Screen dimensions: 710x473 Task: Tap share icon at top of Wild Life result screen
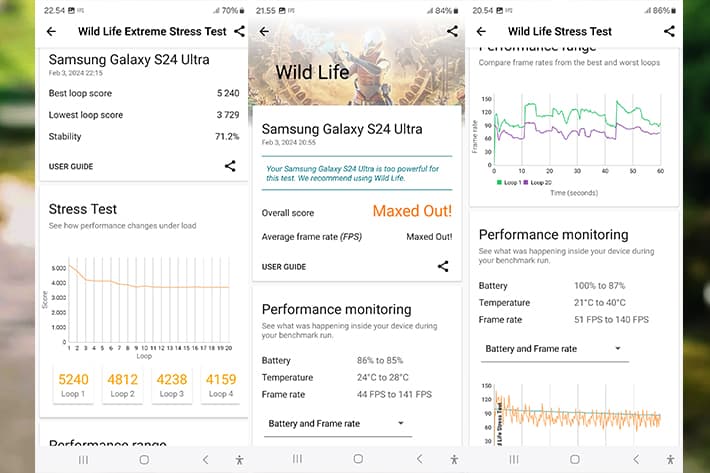pyautogui.click(x=452, y=31)
